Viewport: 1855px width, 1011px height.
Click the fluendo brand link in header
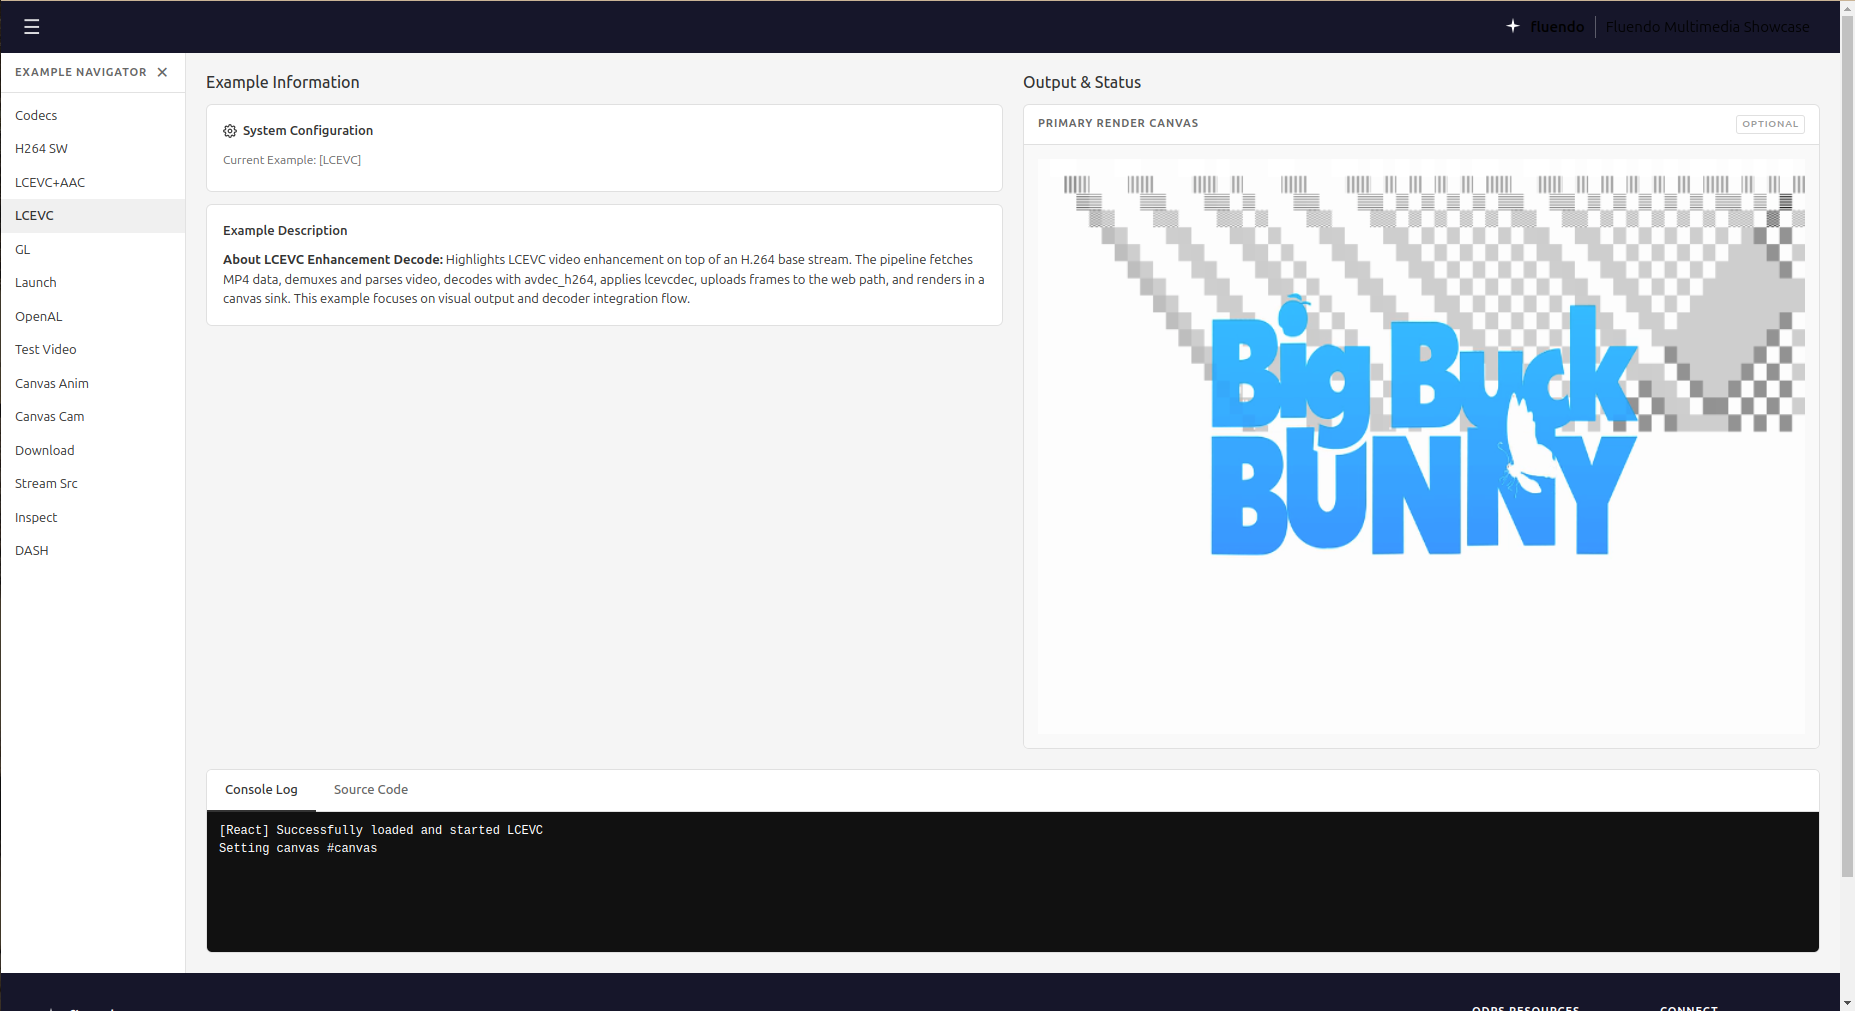1557,27
